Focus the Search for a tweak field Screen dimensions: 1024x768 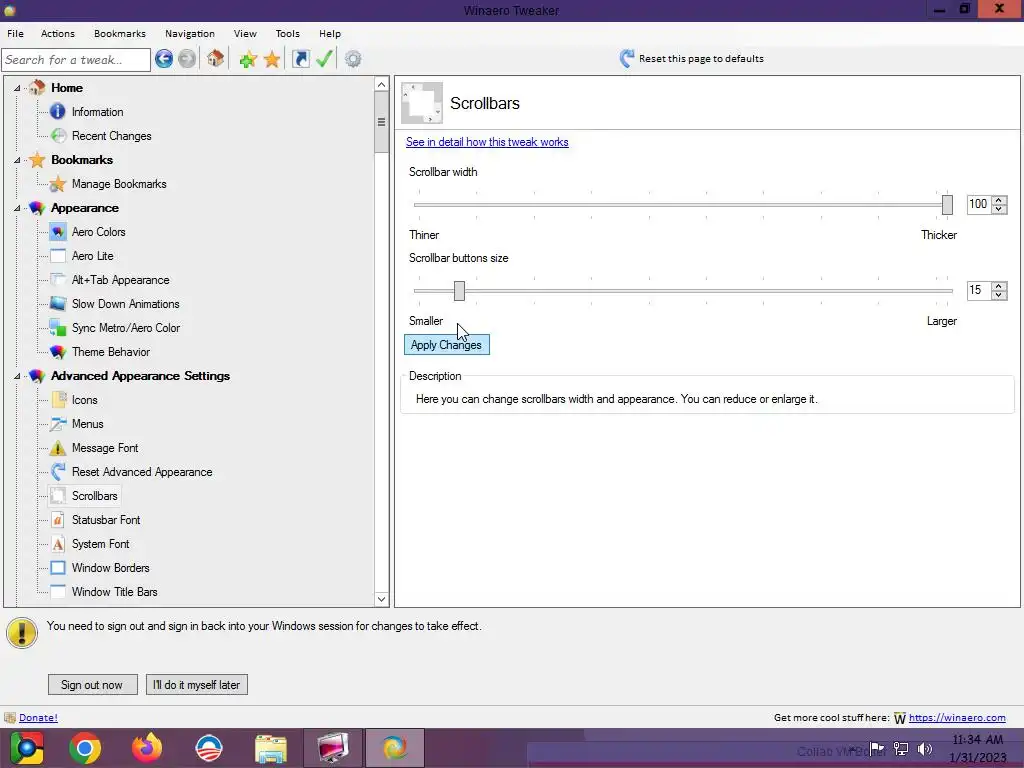click(x=76, y=59)
